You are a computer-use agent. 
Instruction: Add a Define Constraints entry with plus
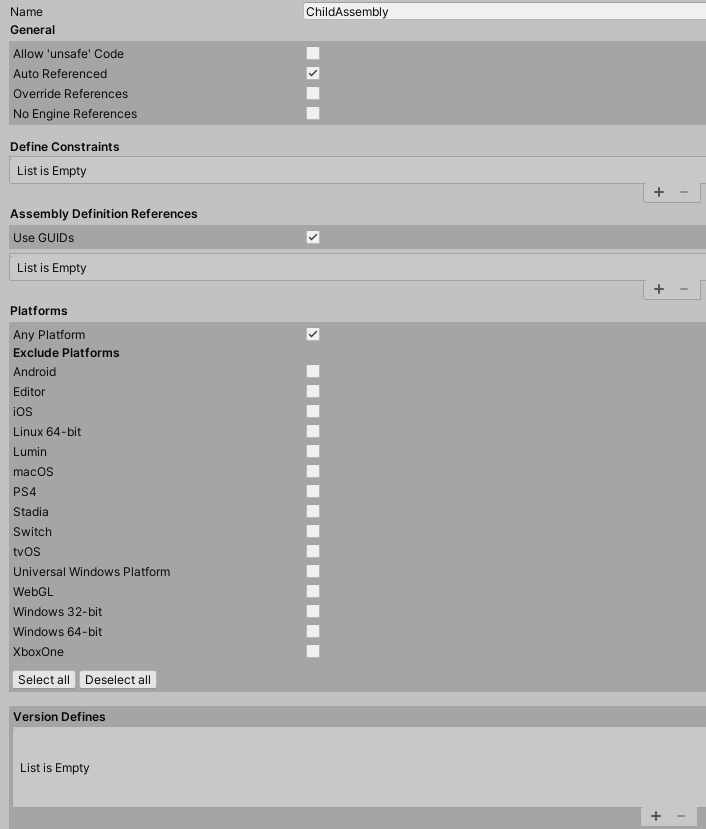[658, 192]
